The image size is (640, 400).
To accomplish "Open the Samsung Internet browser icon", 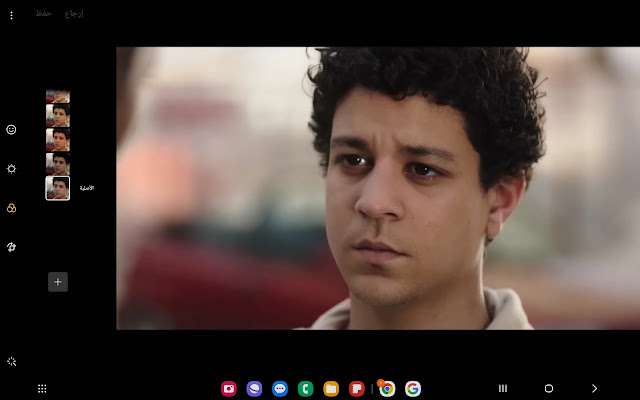I will 254,389.
